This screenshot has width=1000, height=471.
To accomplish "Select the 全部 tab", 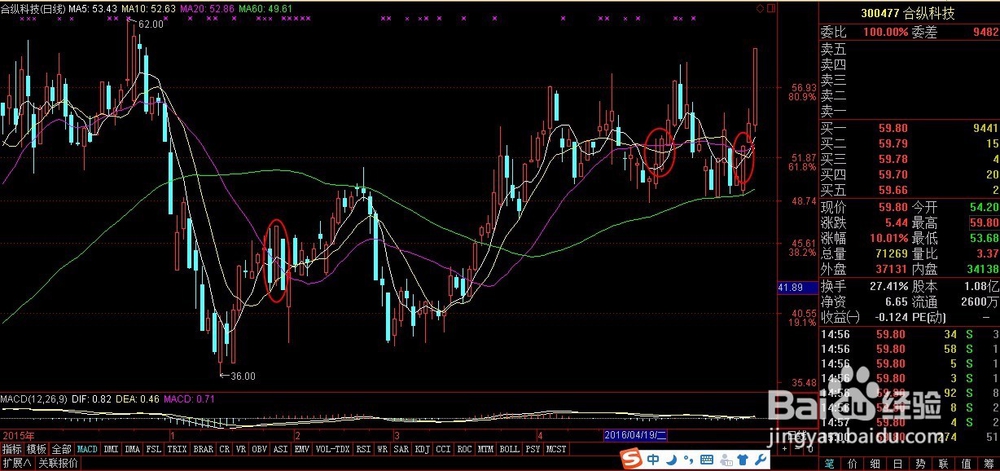I will point(61,449).
